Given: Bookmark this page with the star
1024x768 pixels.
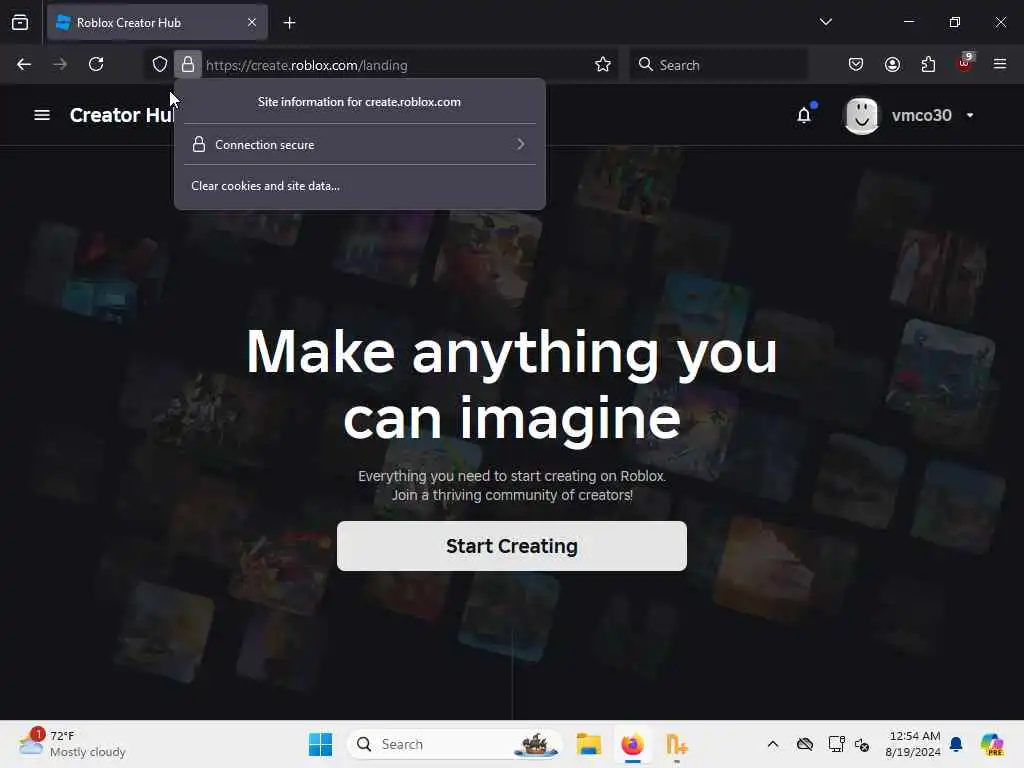Looking at the screenshot, I should [x=603, y=64].
